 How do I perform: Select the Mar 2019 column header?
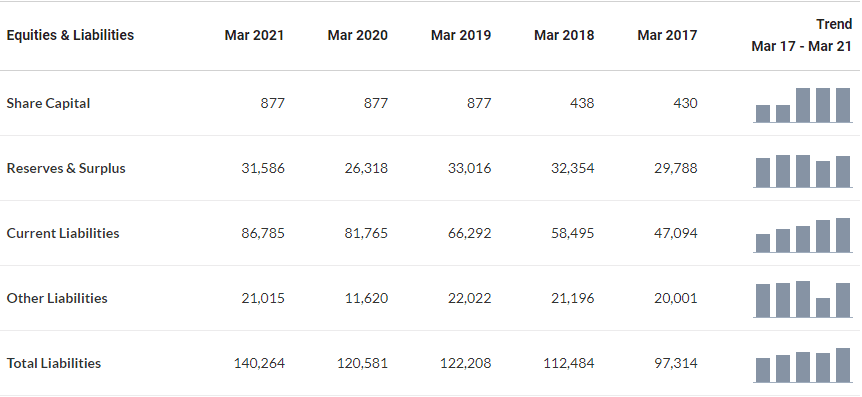point(461,35)
